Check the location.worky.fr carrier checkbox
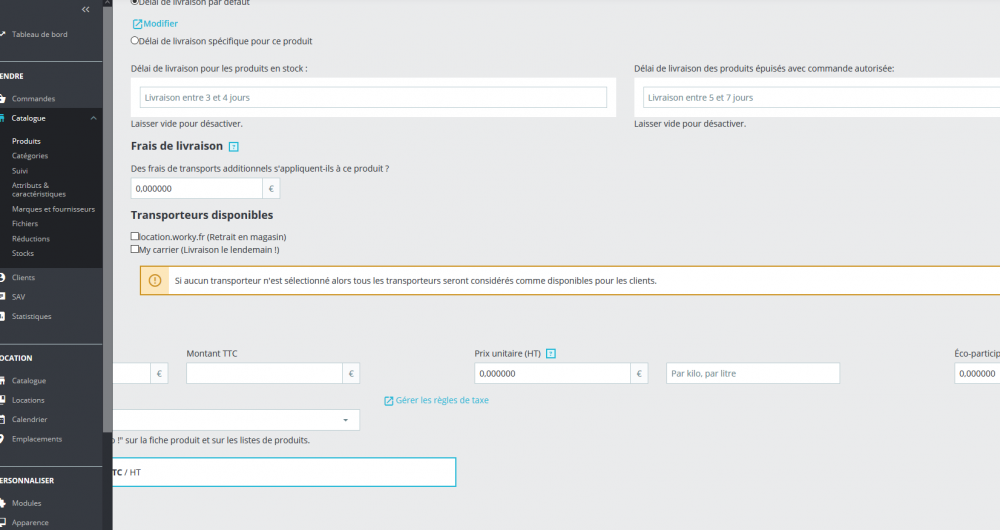The height and width of the screenshot is (530, 1000). (135, 236)
